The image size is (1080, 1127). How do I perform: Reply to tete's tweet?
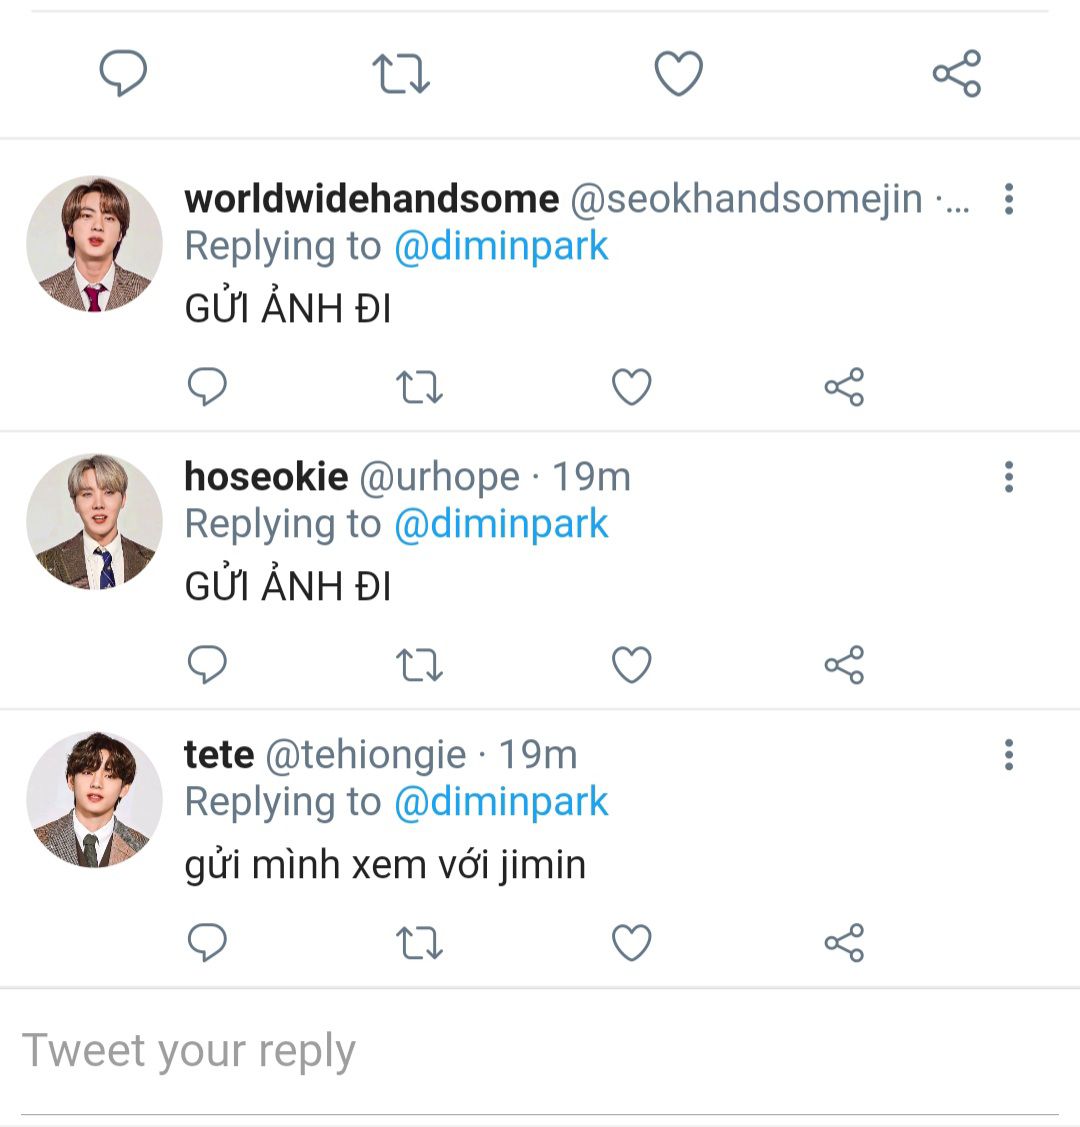click(x=208, y=943)
